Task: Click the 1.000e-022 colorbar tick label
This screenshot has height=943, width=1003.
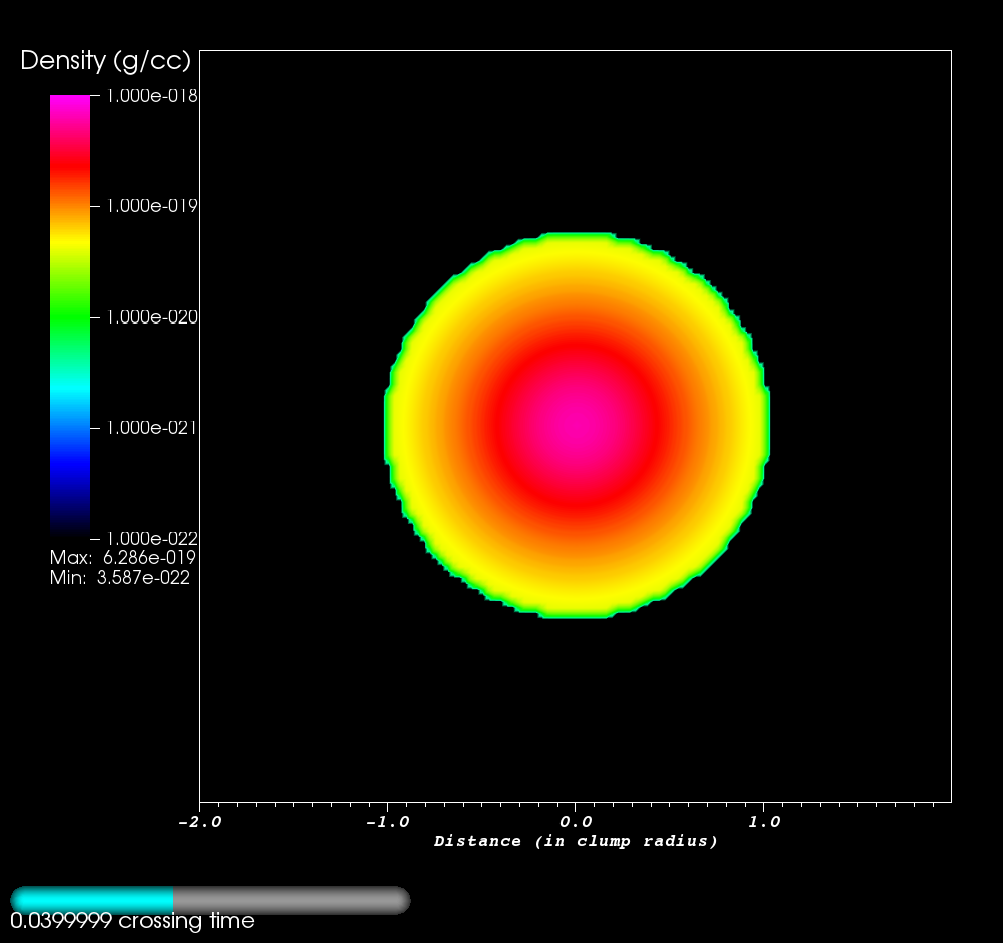Action: pyautogui.click(x=152, y=539)
